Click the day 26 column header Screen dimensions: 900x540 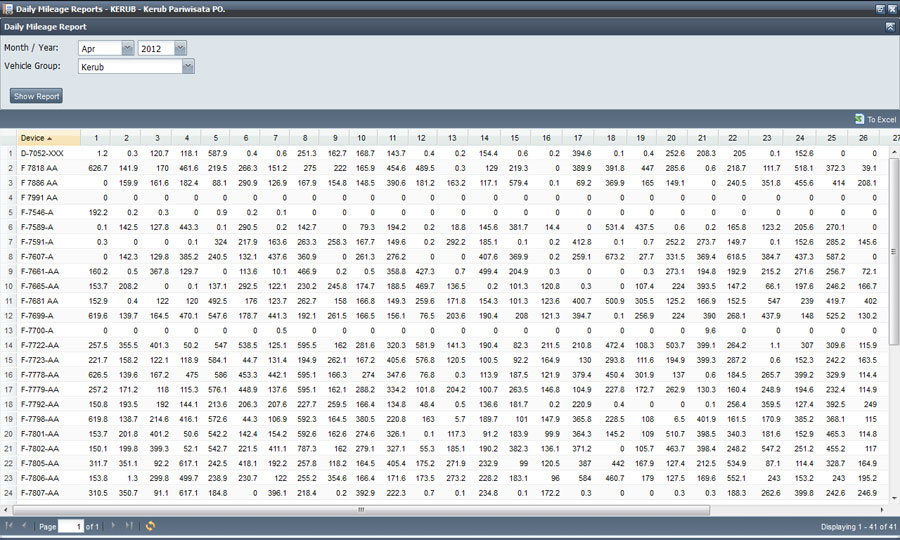(x=862, y=138)
